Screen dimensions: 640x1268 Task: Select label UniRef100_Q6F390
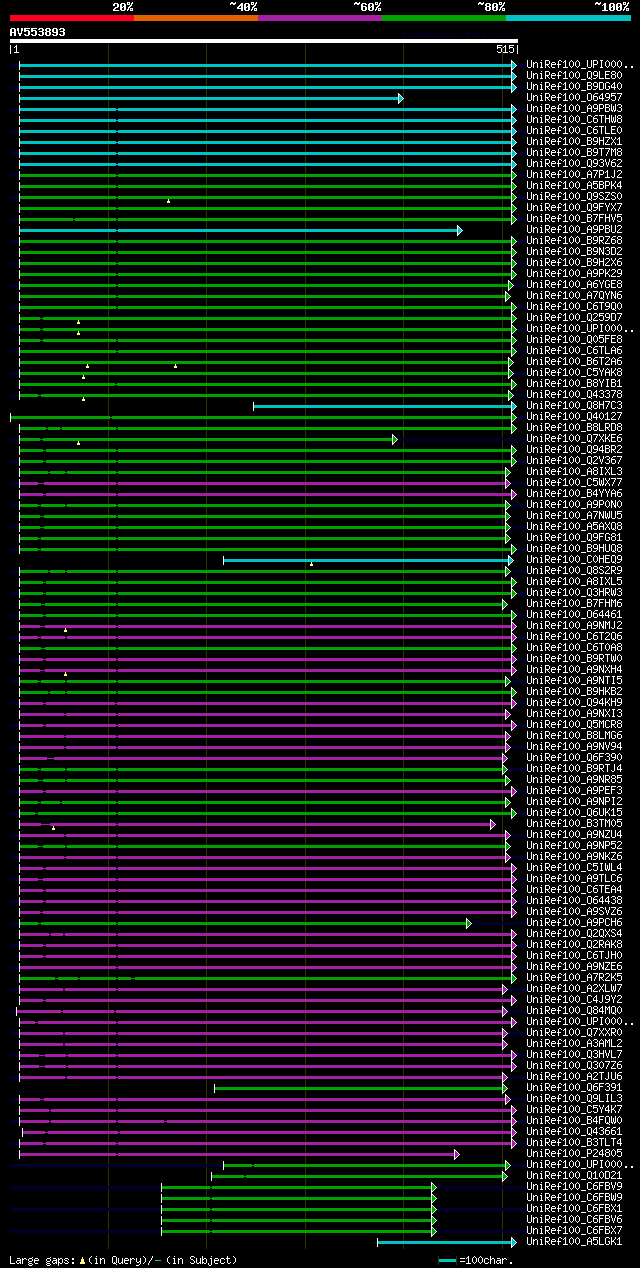pos(574,758)
